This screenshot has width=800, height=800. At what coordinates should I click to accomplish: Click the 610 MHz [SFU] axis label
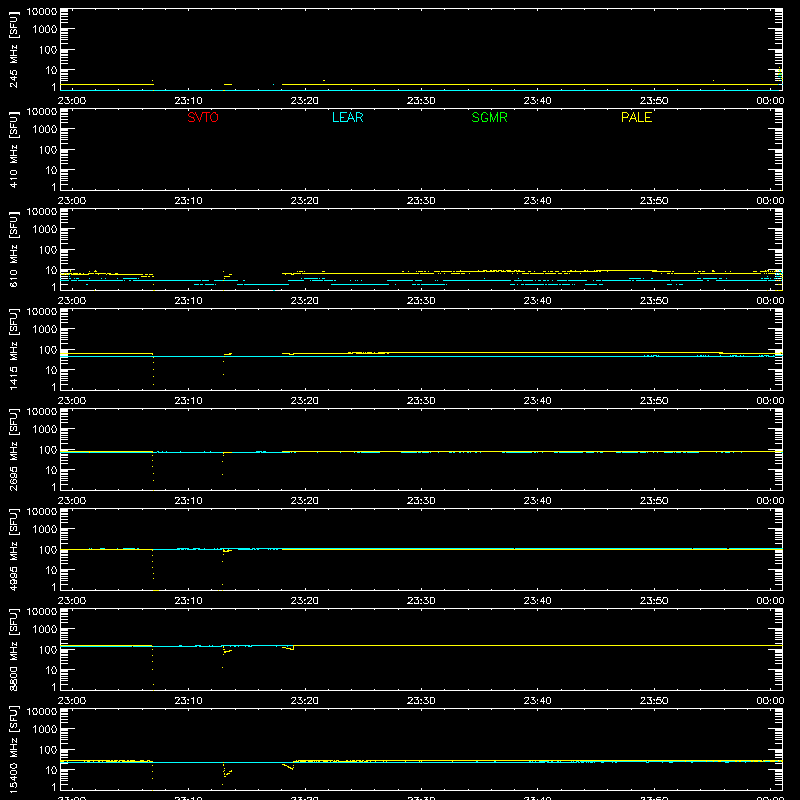(x=13, y=249)
